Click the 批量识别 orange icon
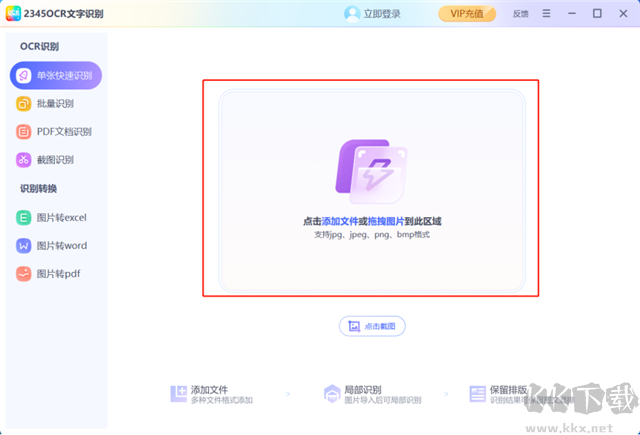Image resolution: width=640 pixels, height=435 pixels. pyautogui.click(x=24, y=104)
